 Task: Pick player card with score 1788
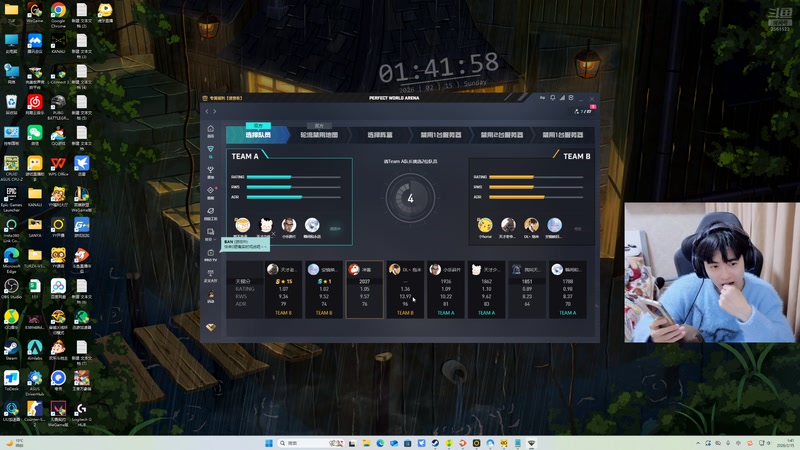pyautogui.click(x=567, y=290)
